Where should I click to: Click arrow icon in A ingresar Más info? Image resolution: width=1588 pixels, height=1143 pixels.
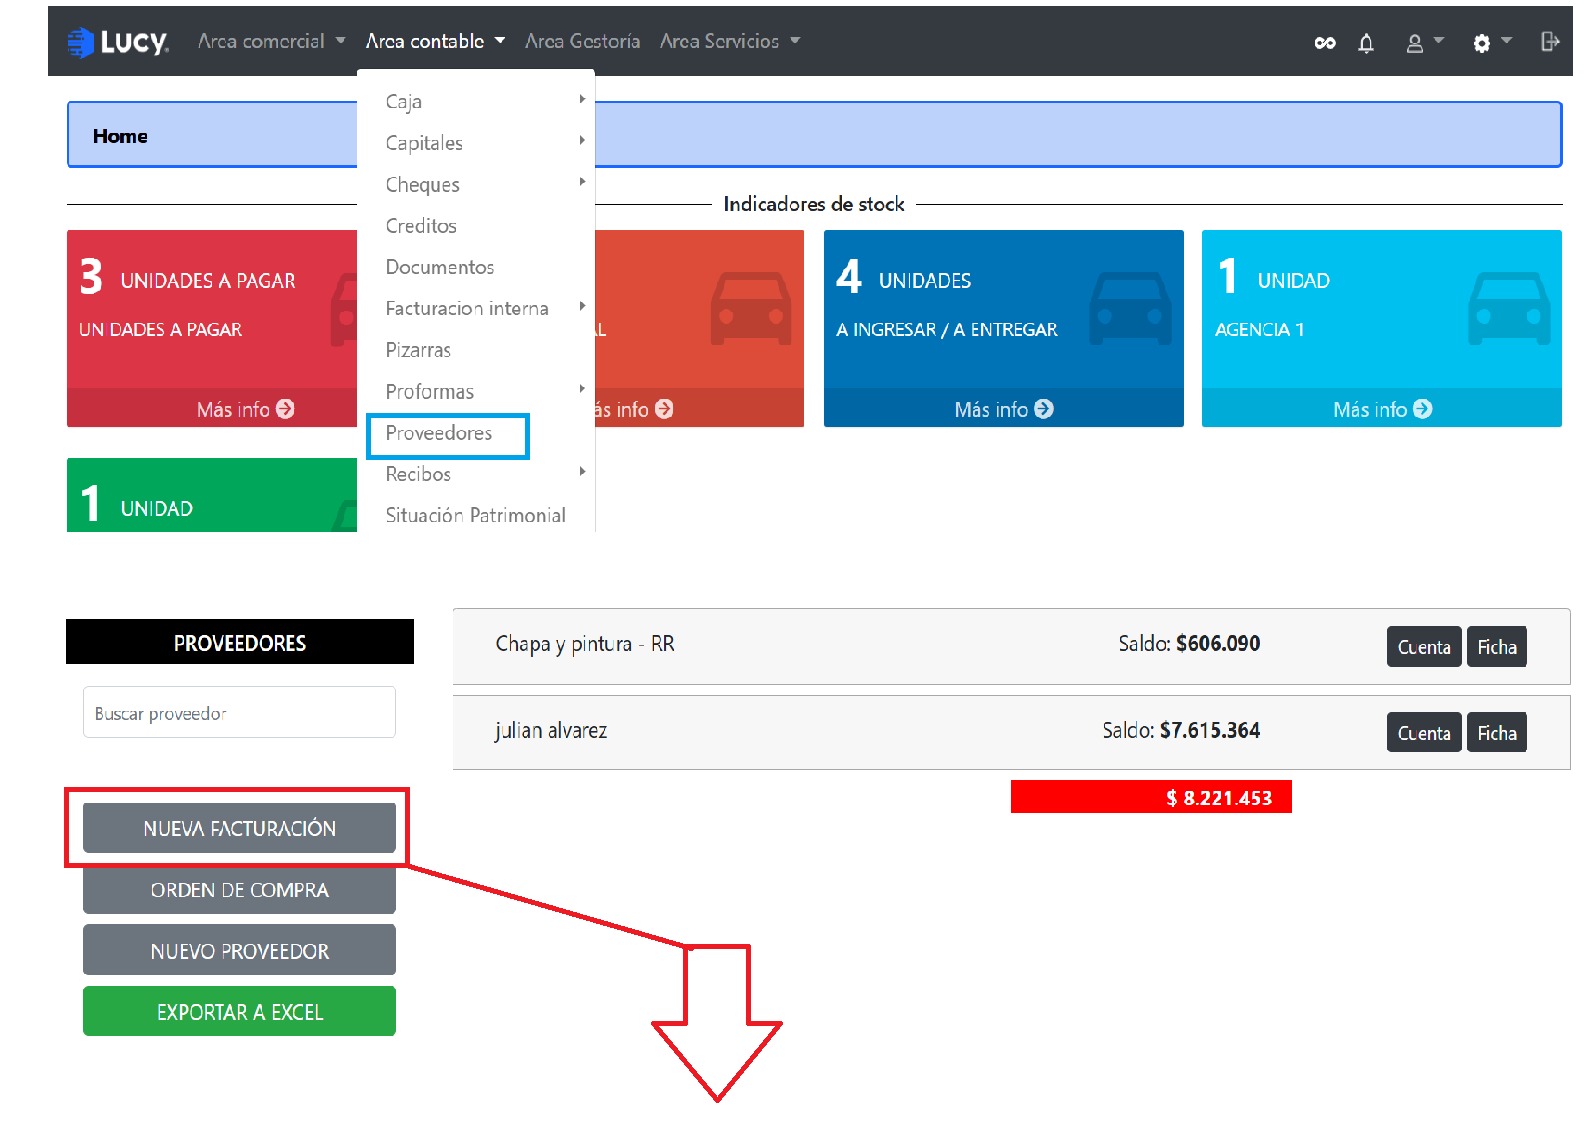(x=1044, y=409)
